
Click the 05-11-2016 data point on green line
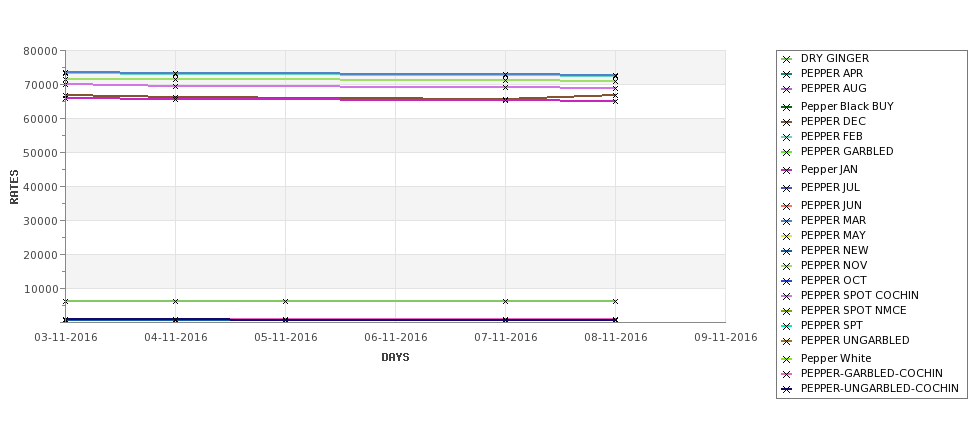(285, 301)
